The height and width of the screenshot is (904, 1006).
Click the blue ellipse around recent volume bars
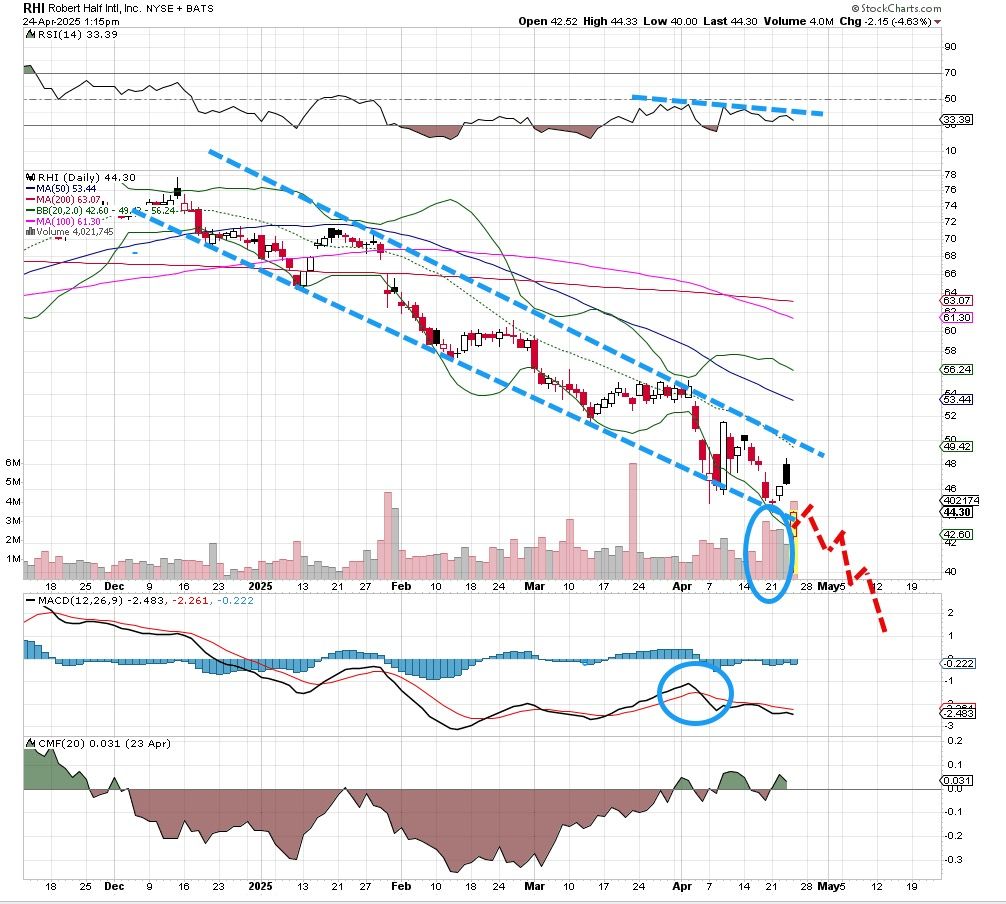[x=769, y=553]
